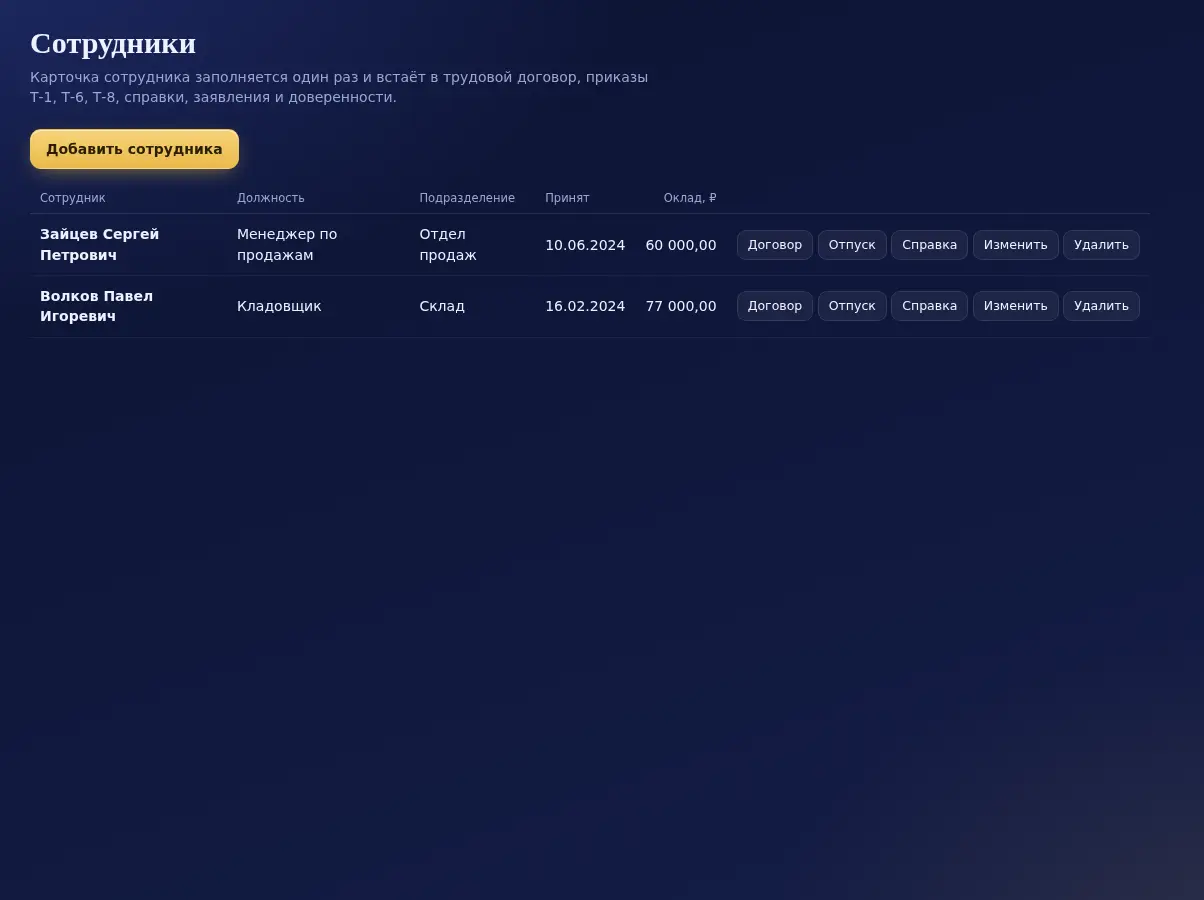Generate Справка for Волков Павел Игоревич
Viewport: 1204px width, 900px height.
point(929,306)
